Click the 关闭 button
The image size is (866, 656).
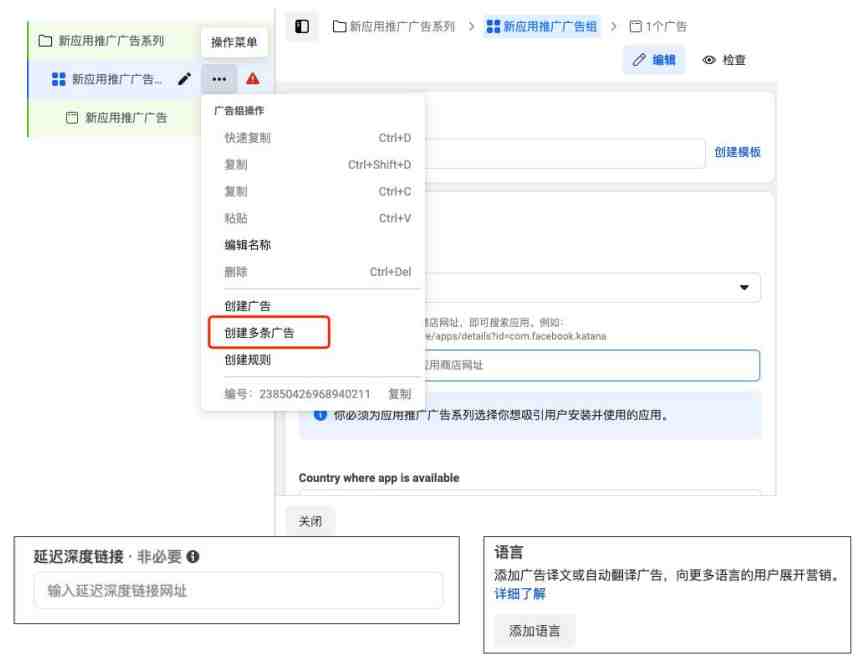310,521
